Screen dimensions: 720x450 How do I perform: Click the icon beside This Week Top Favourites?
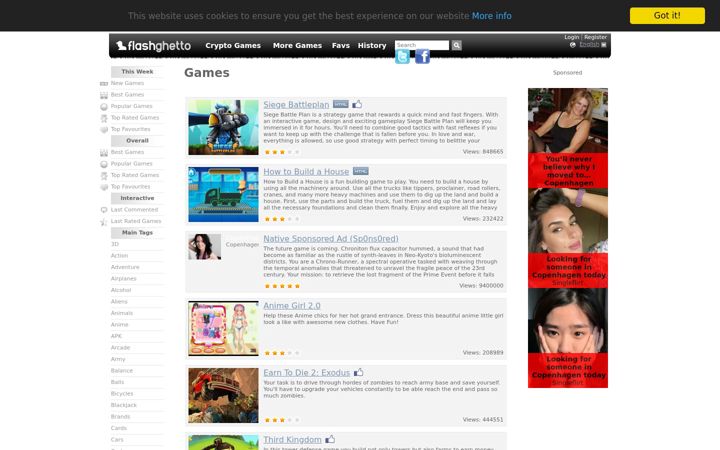point(104,129)
